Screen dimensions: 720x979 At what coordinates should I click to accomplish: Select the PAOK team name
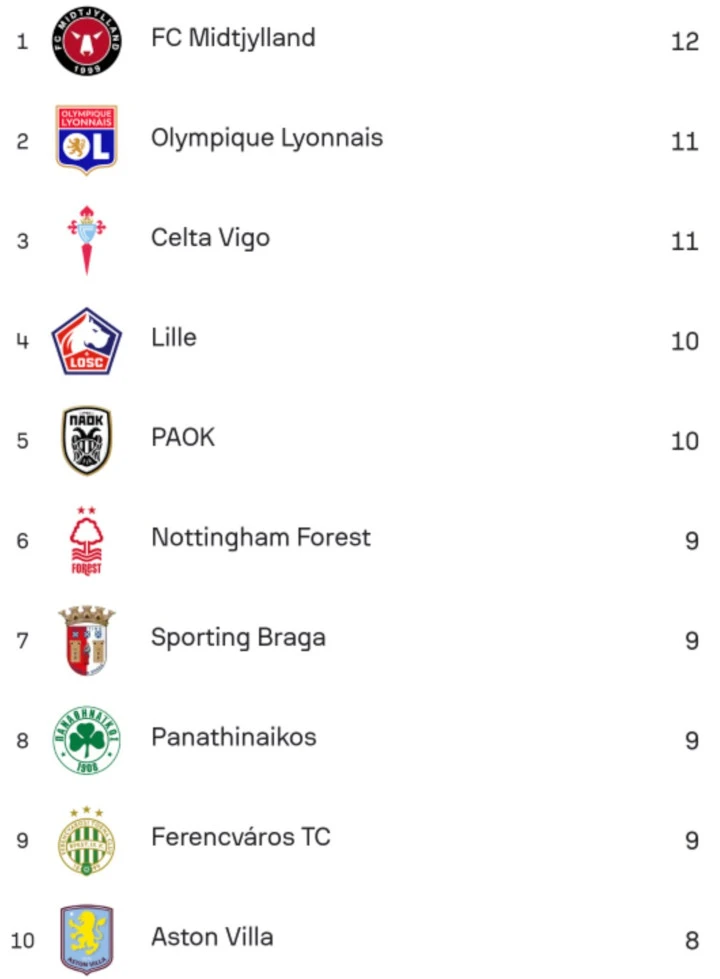coord(183,438)
